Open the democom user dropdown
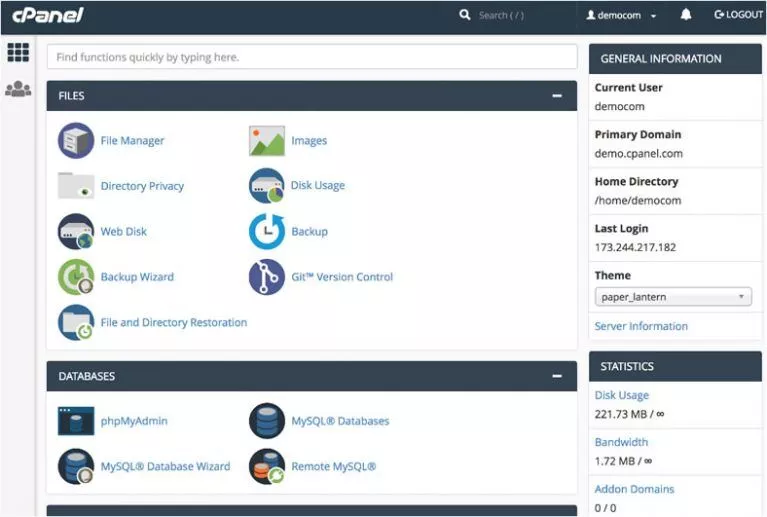Viewport: 767px width, 517px height. click(621, 15)
